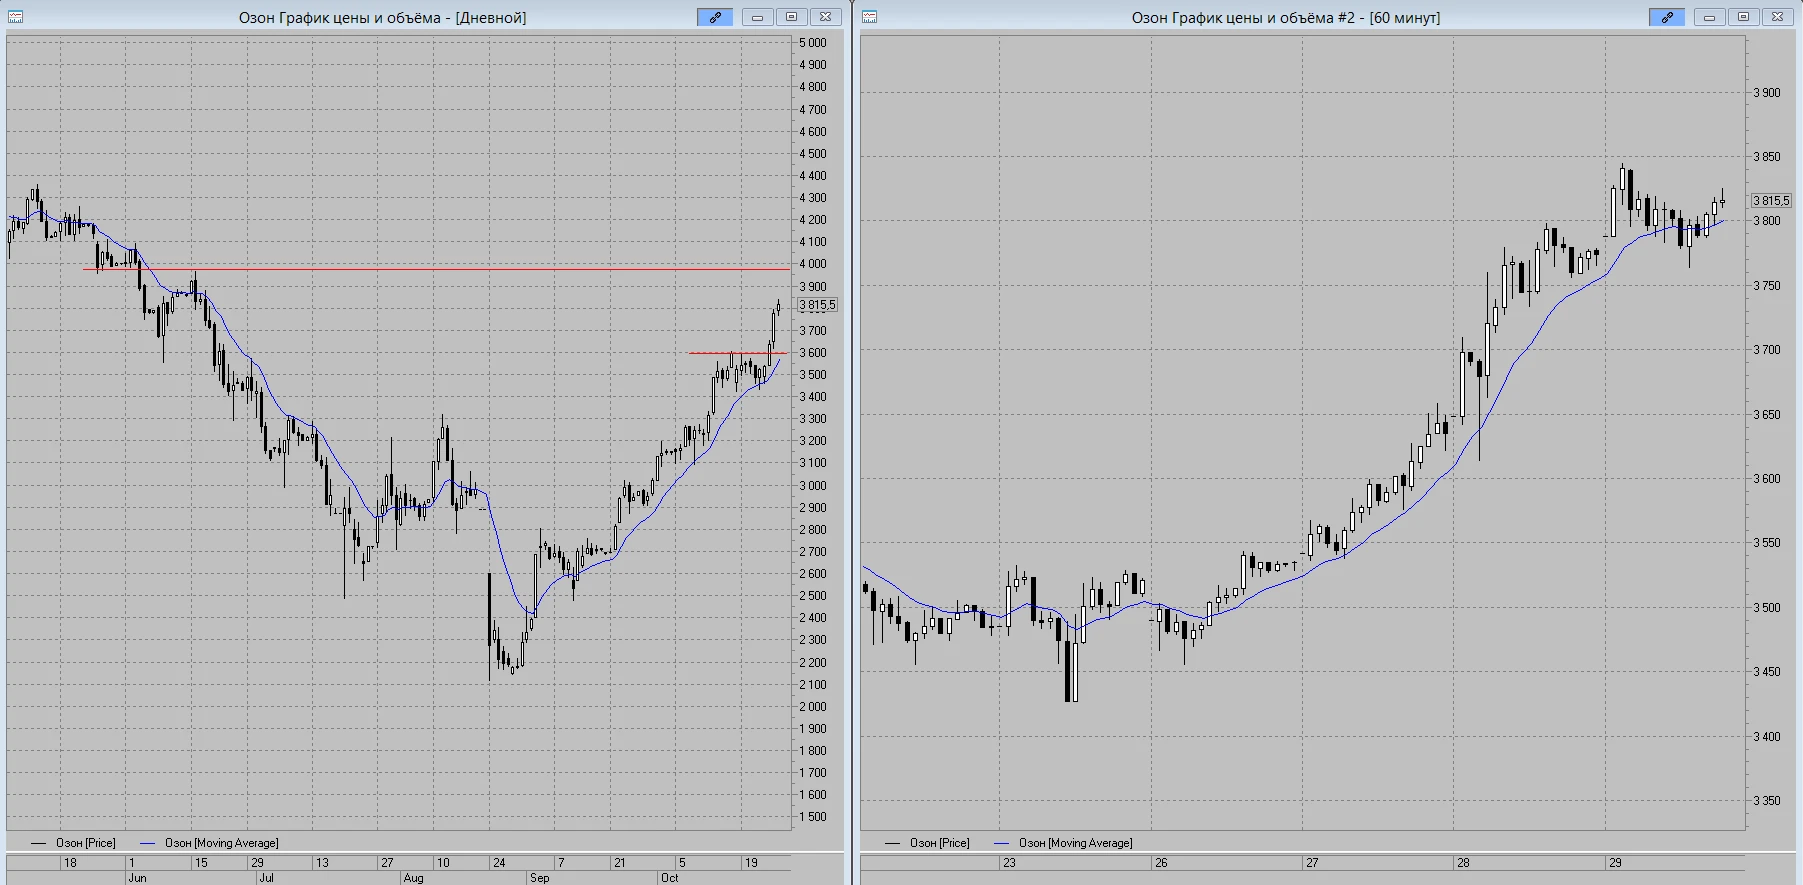Click date 27 on the 60-minute time axis
Screen dimensions: 1803x885
(x=1312, y=862)
